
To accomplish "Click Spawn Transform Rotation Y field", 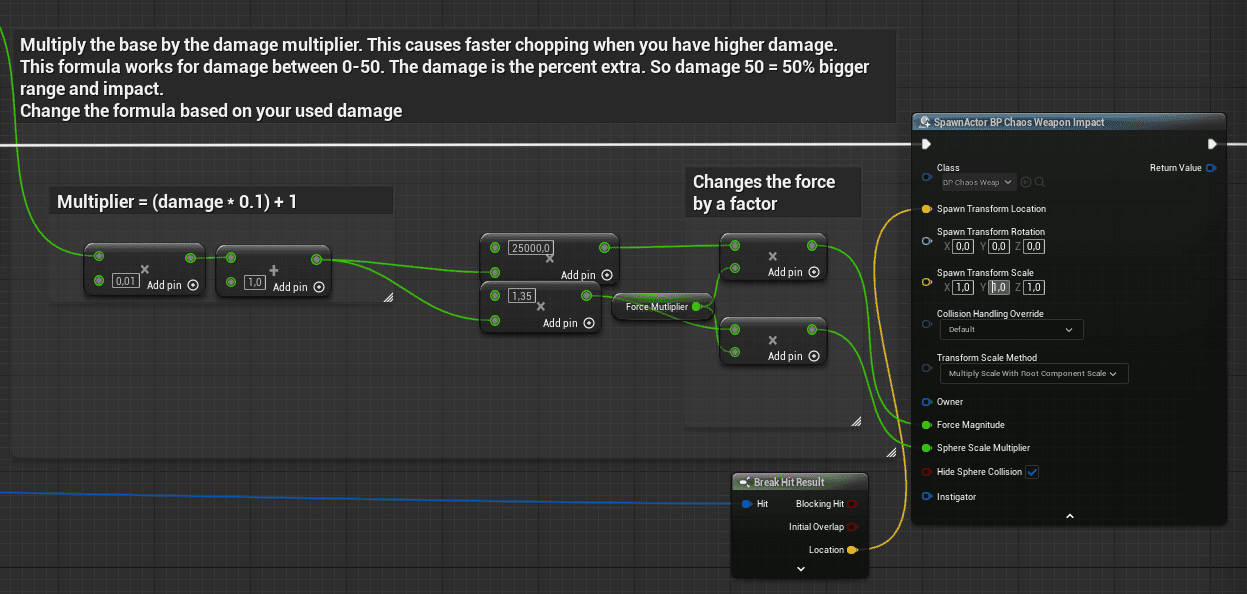I will tap(998, 246).
